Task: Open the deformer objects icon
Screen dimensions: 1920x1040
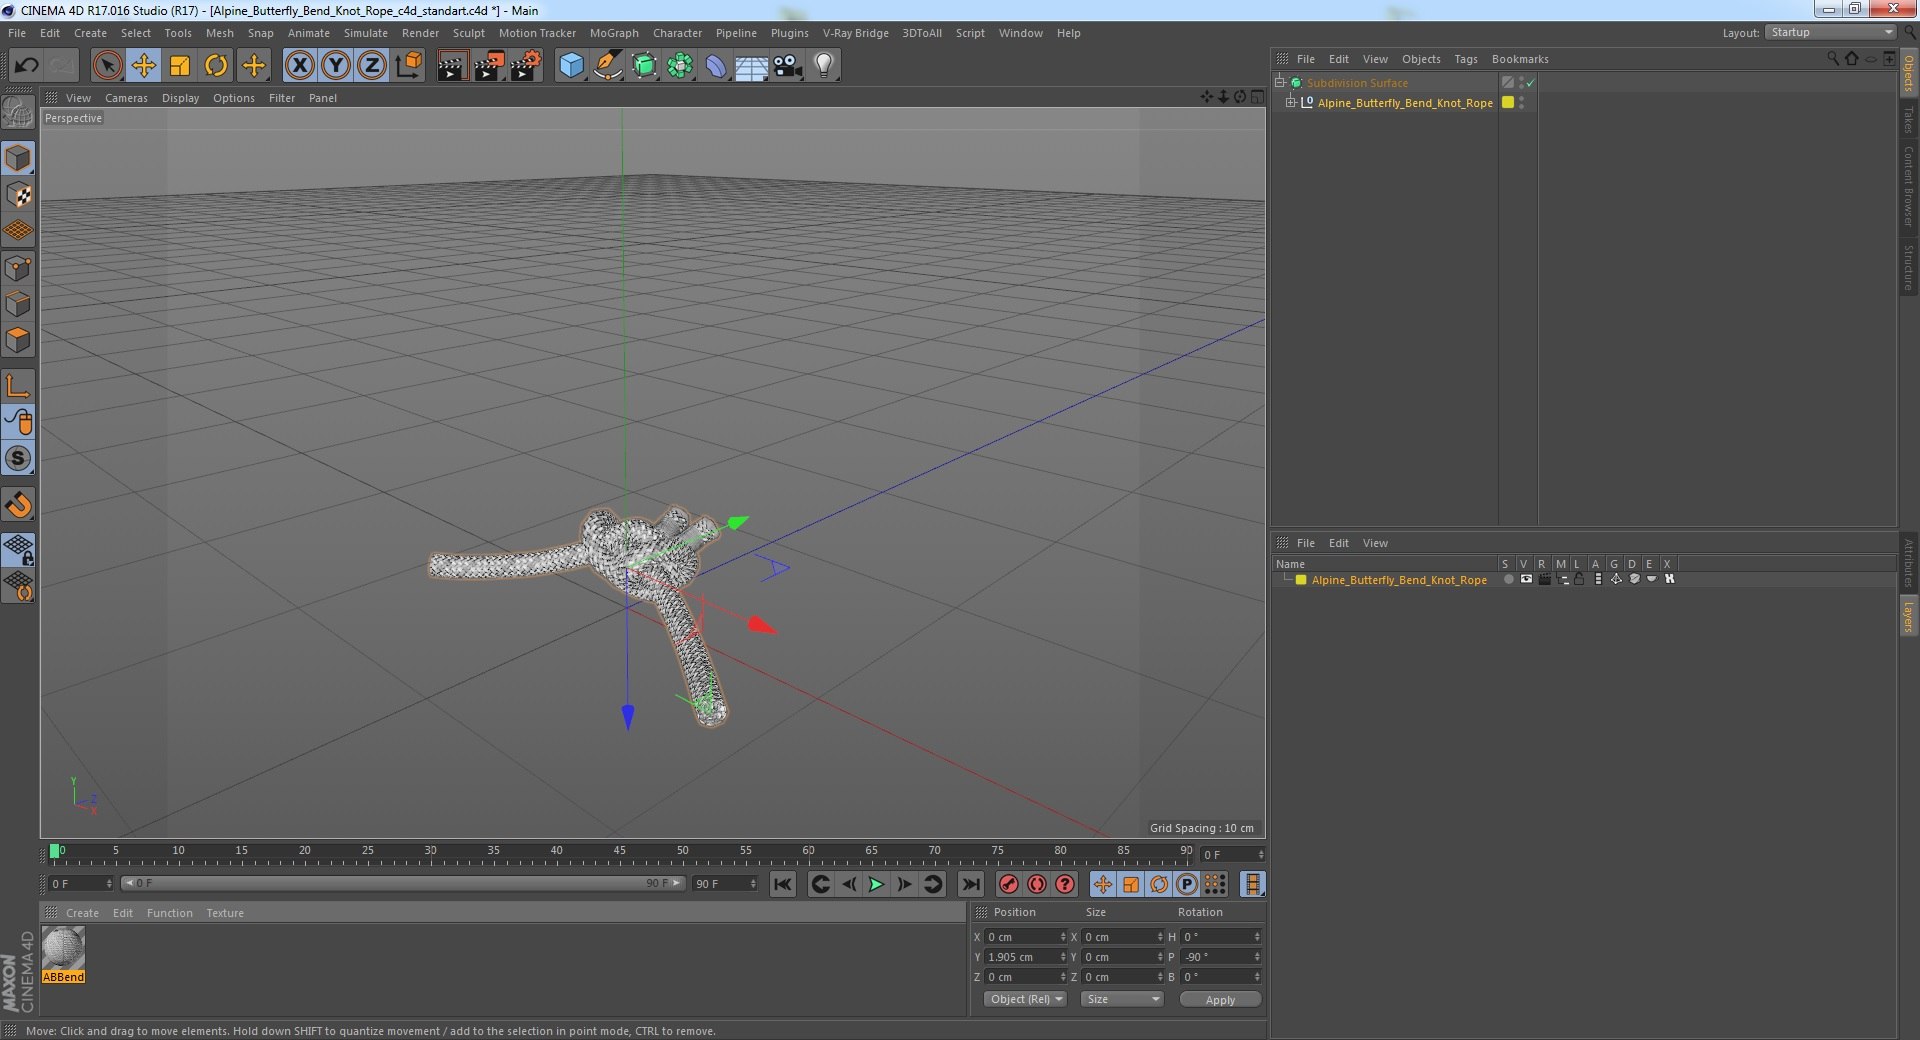Action: coord(716,66)
